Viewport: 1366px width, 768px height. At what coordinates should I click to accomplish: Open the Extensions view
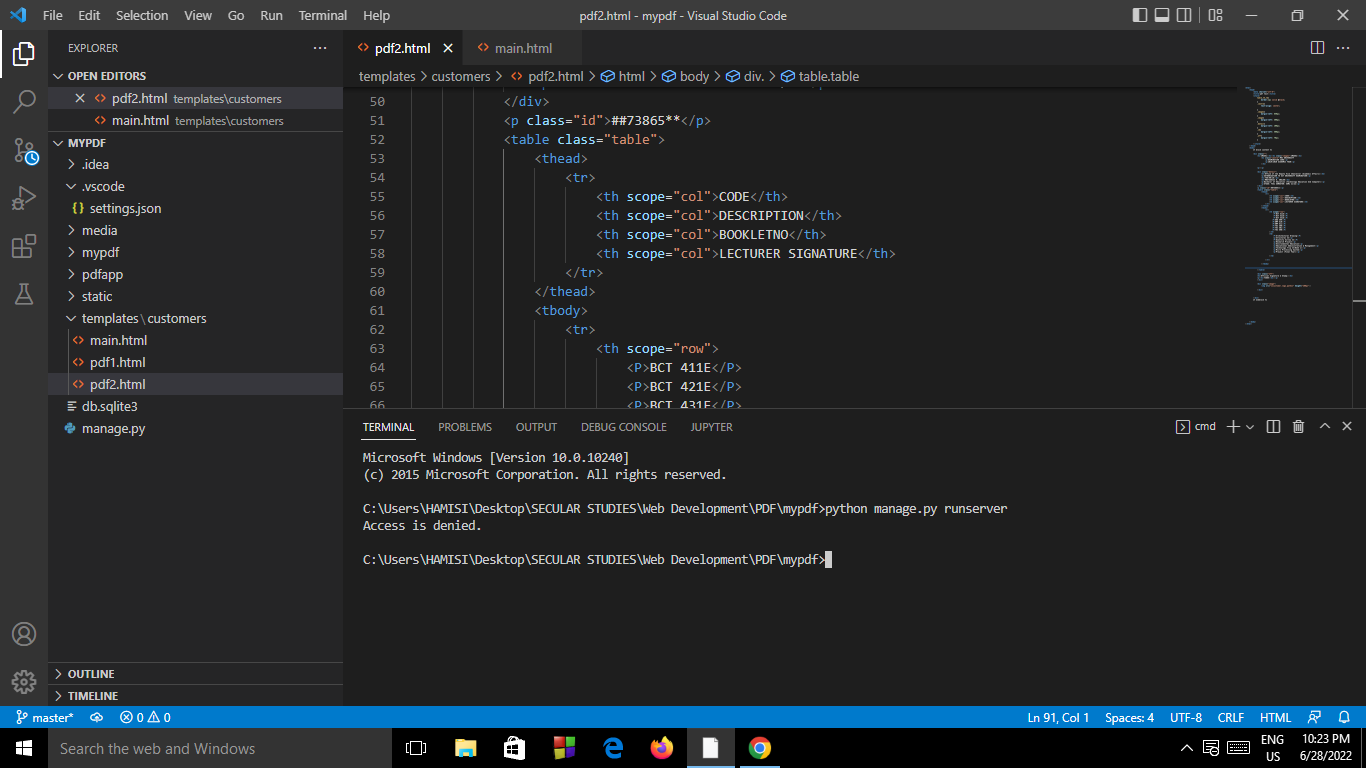click(24, 246)
